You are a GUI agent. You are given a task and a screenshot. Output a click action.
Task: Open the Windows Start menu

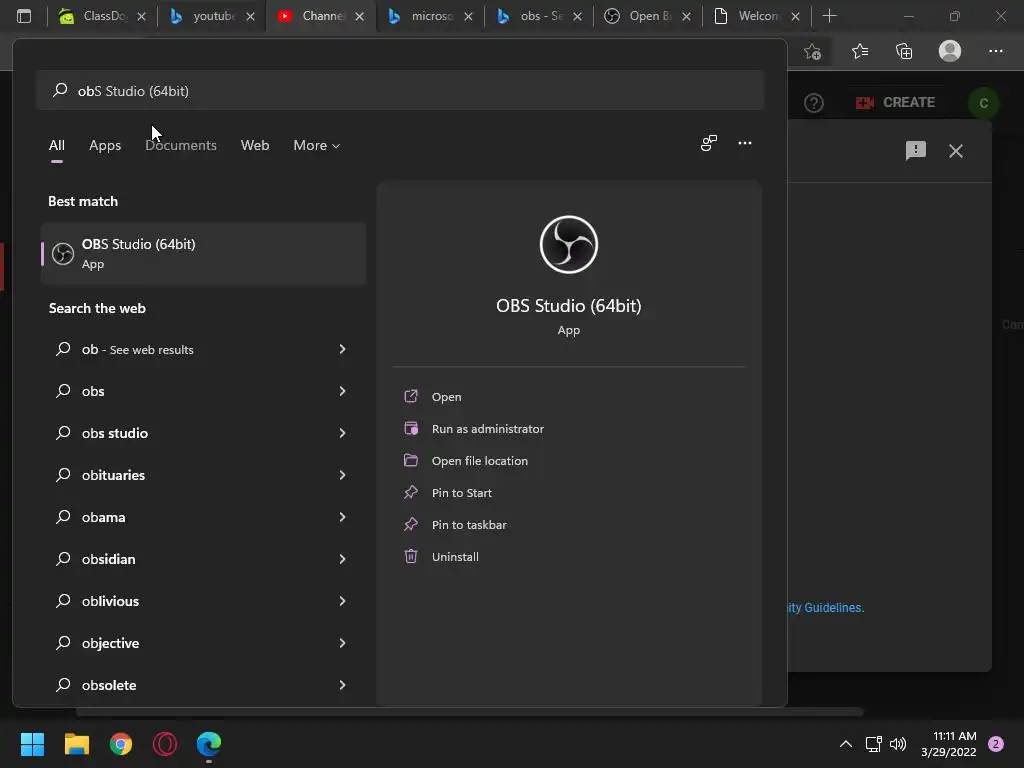[32, 744]
